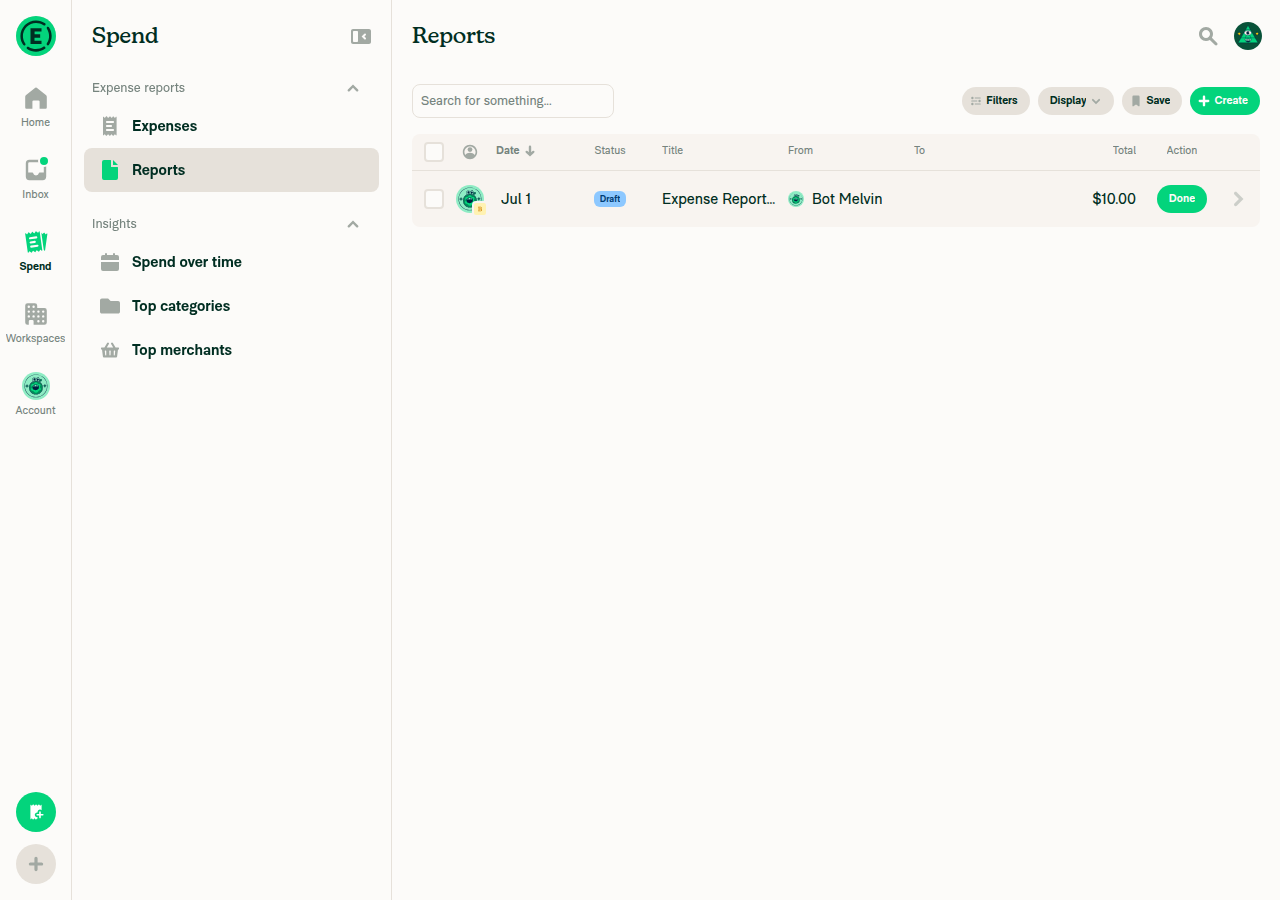This screenshot has width=1280, height=900.
Task: Open Top merchants insight
Action: (x=231, y=350)
